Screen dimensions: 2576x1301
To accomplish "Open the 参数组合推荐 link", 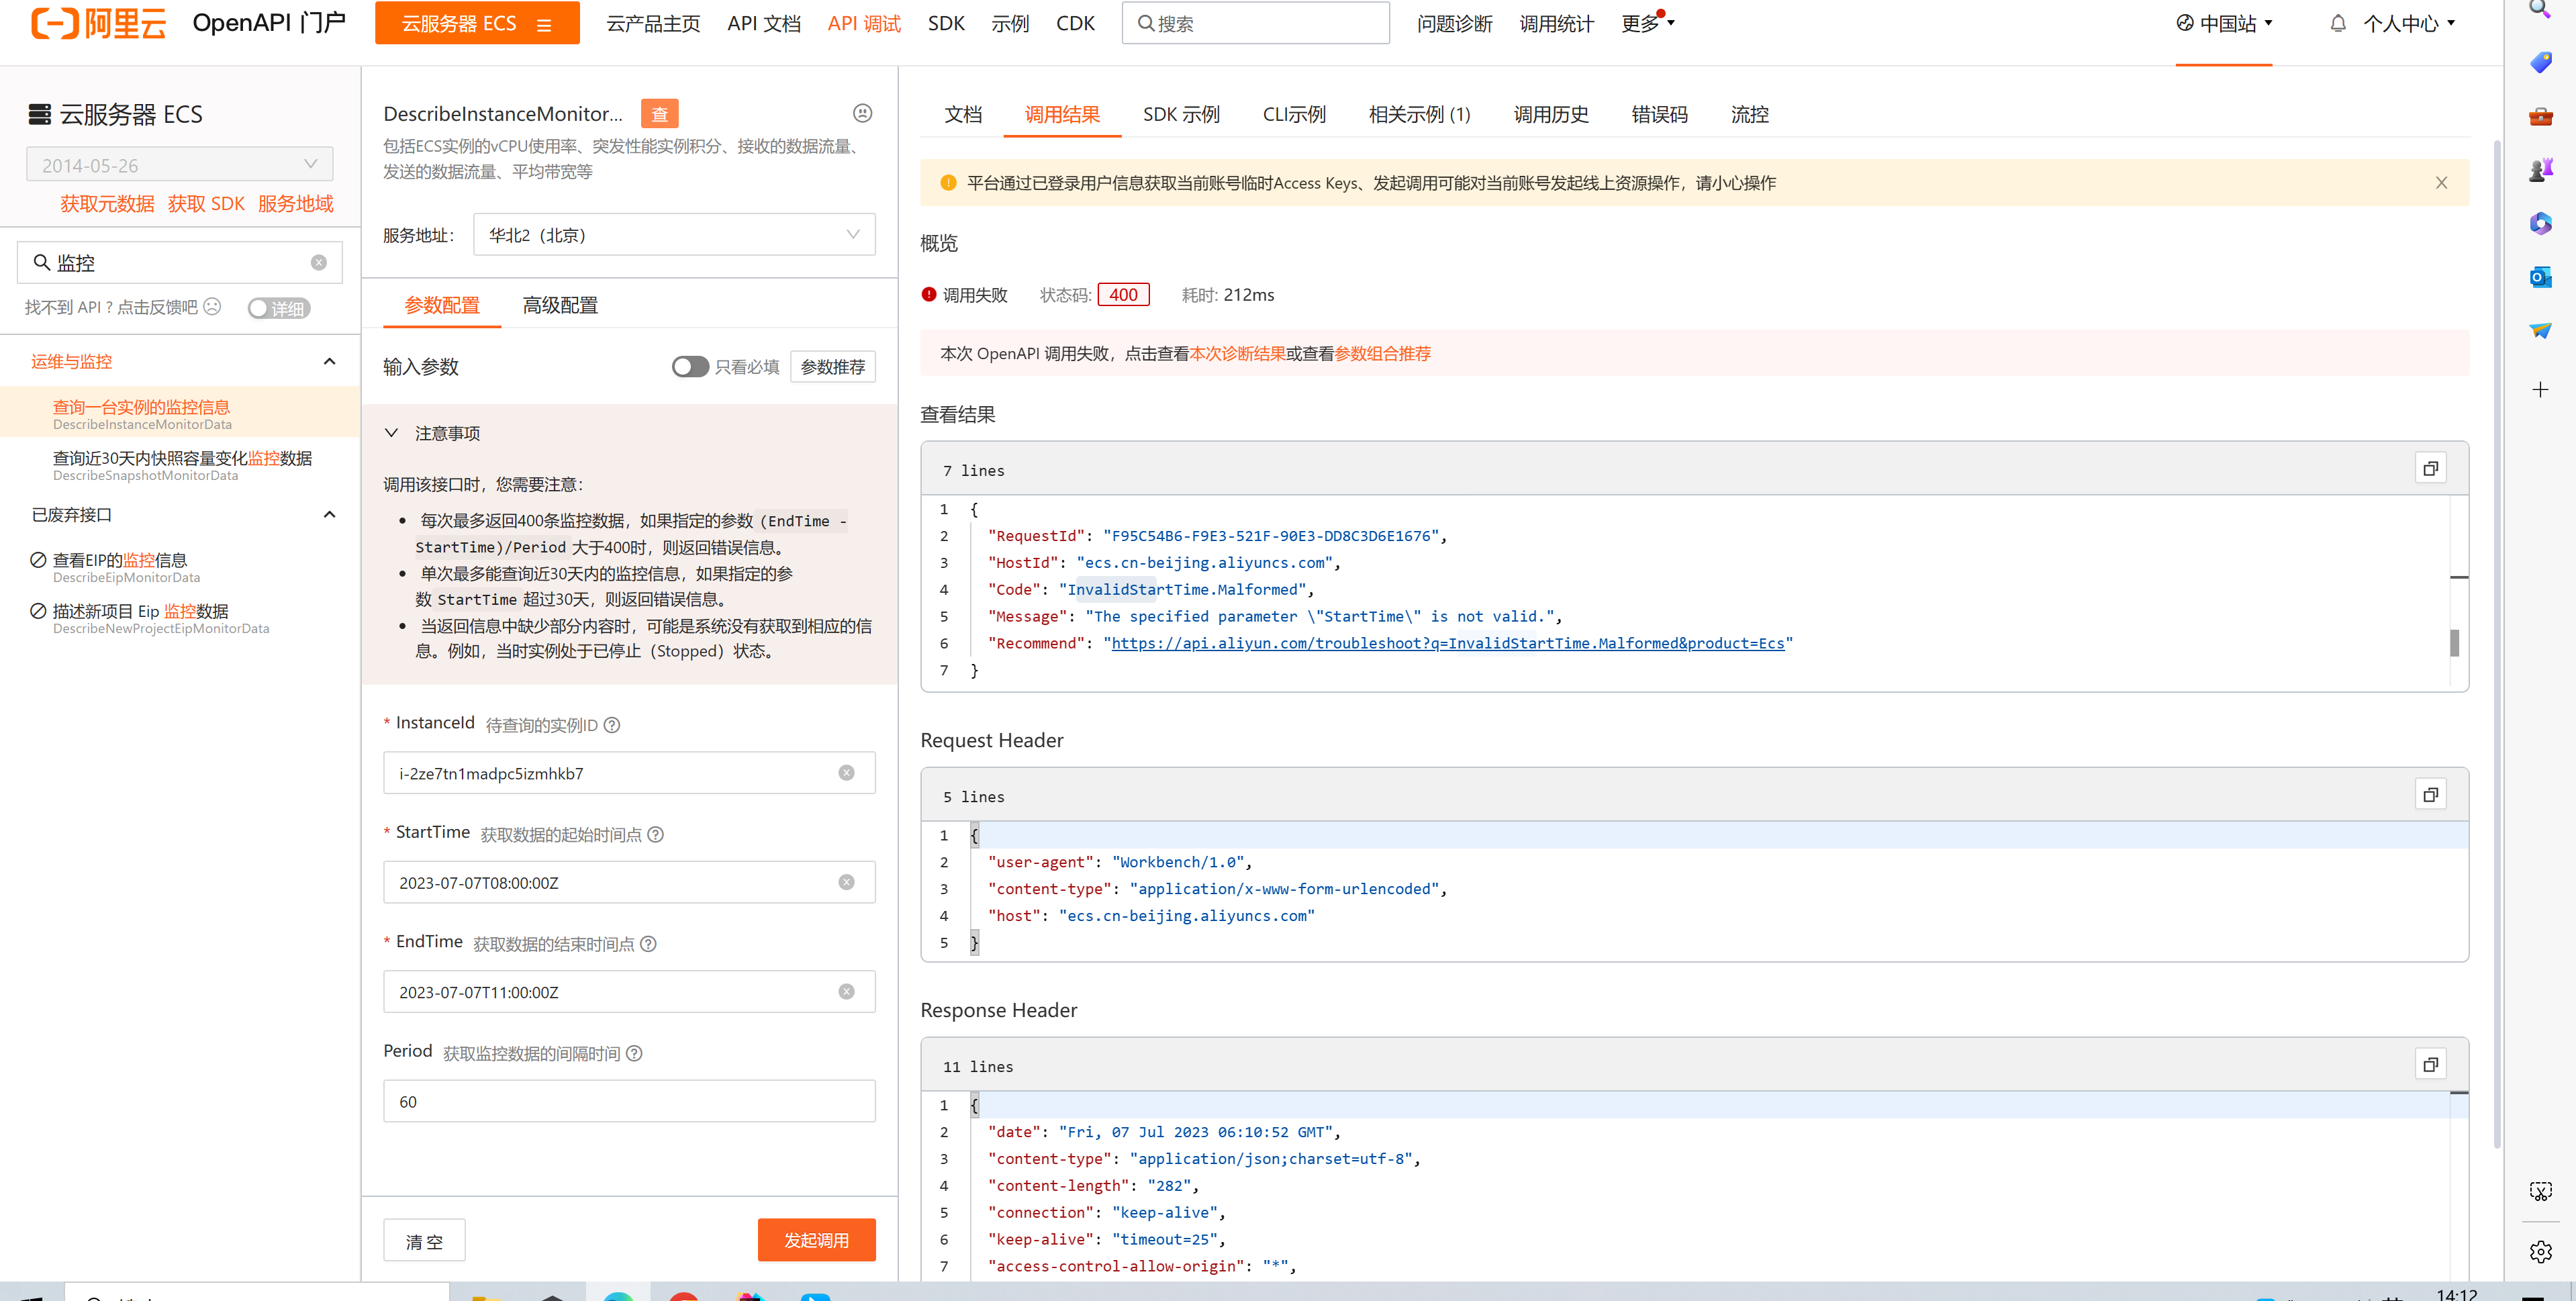I will tap(1382, 353).
